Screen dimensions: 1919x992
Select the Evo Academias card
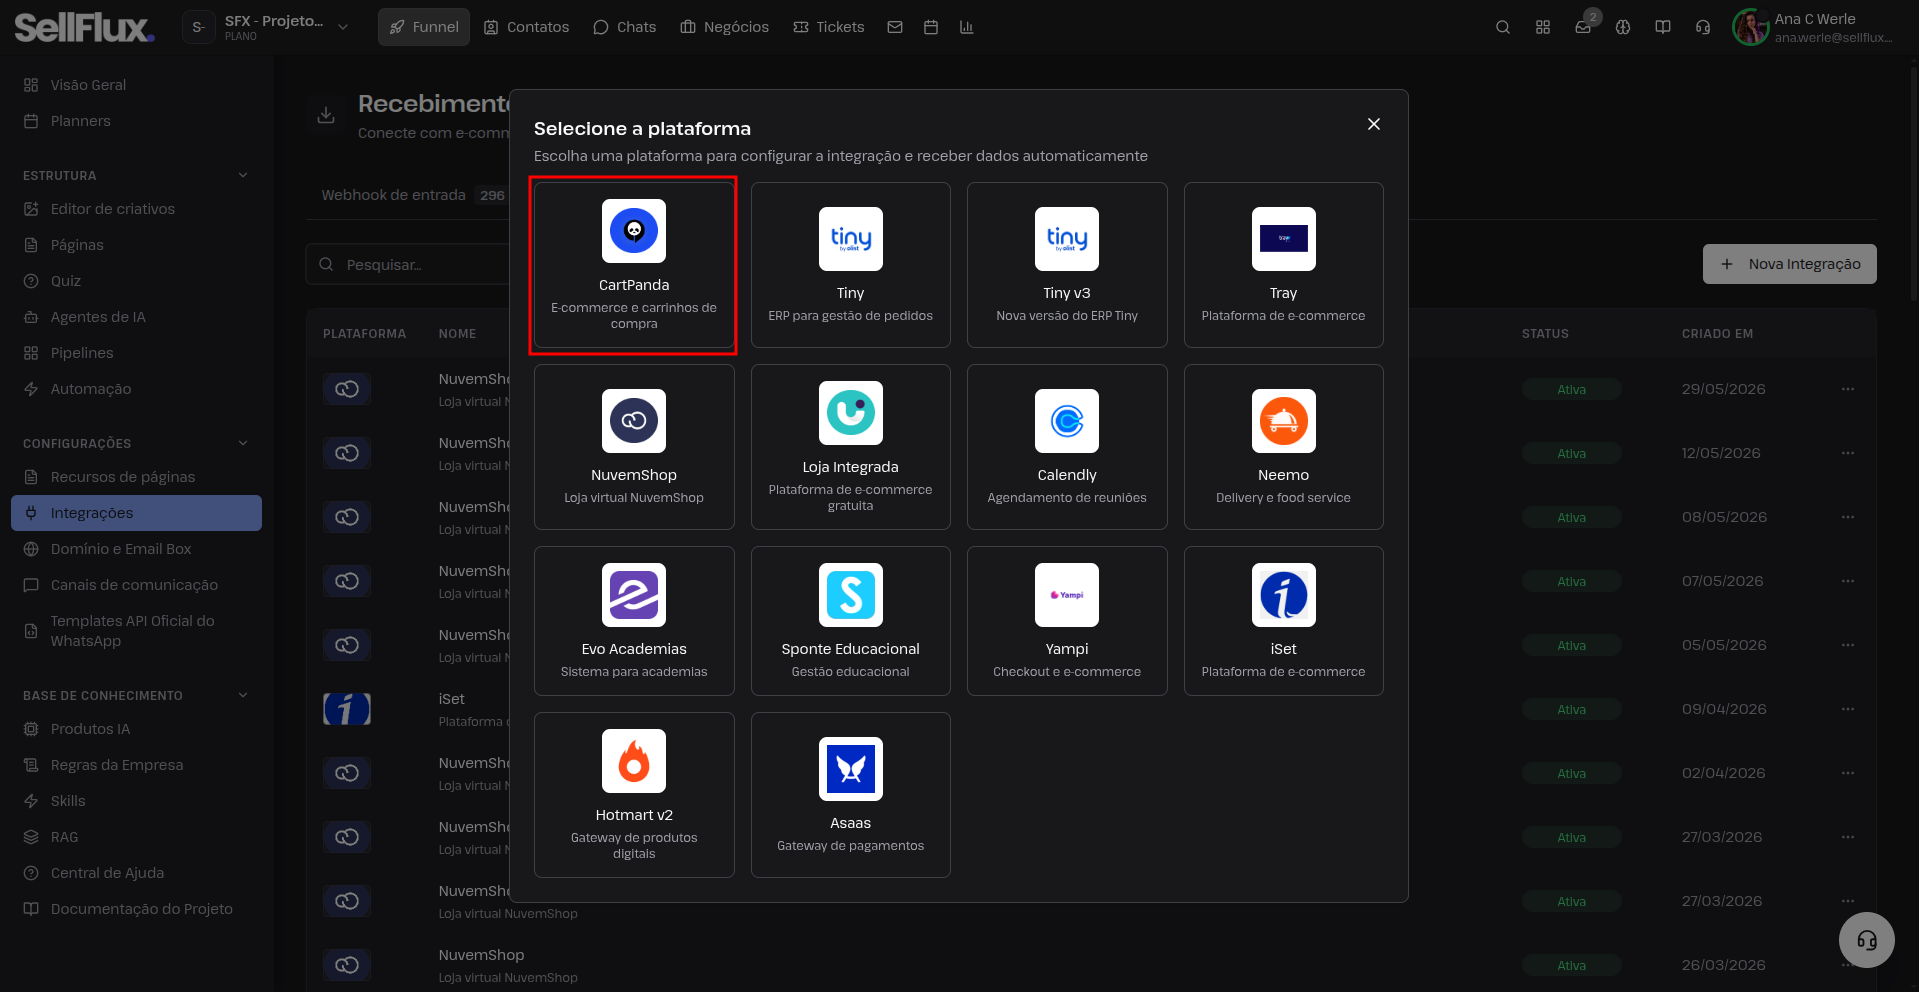point(634,621)
